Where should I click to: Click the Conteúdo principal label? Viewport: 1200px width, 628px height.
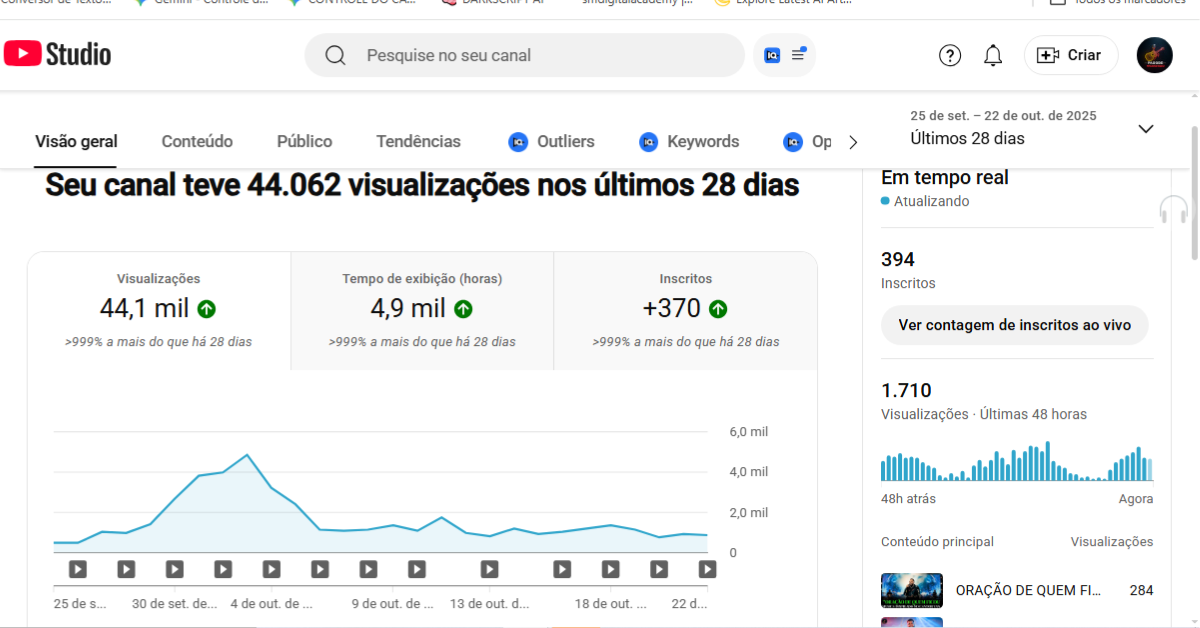(x=937, y=542)
